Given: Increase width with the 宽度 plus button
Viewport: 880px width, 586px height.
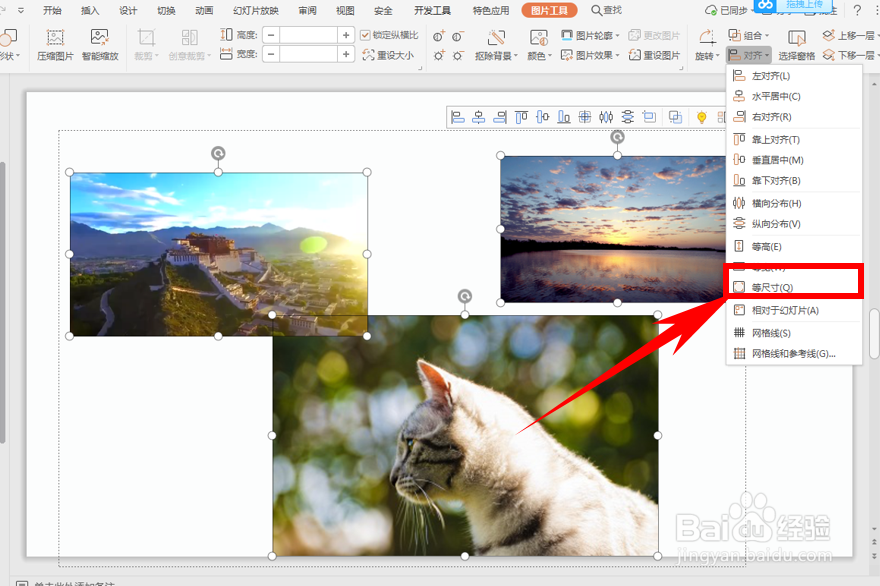Looking at the screenshot, I should coord(346,54).
